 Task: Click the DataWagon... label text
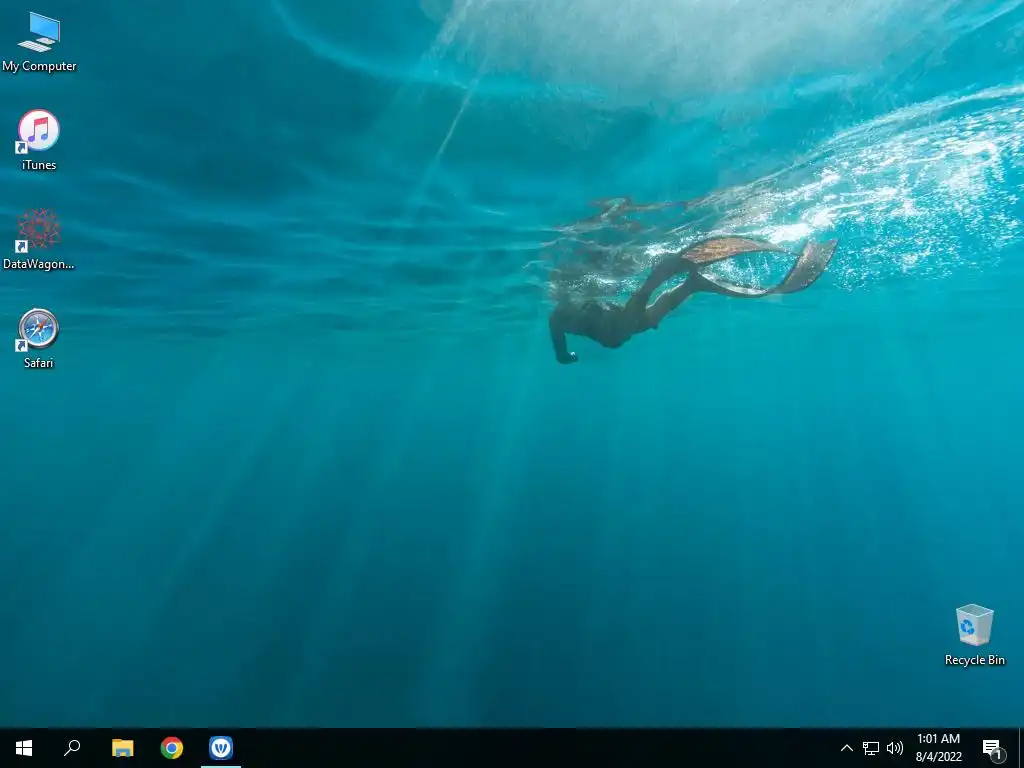pos(39,264)
